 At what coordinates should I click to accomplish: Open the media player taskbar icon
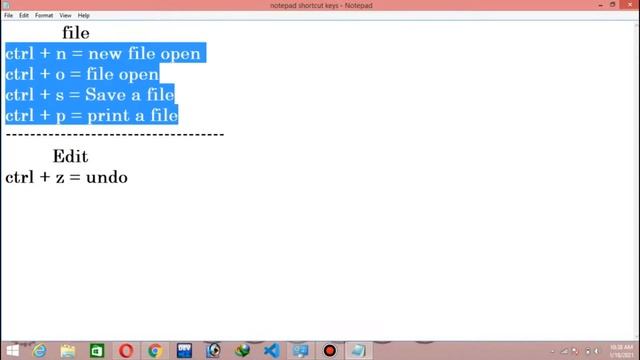(213, 351)
